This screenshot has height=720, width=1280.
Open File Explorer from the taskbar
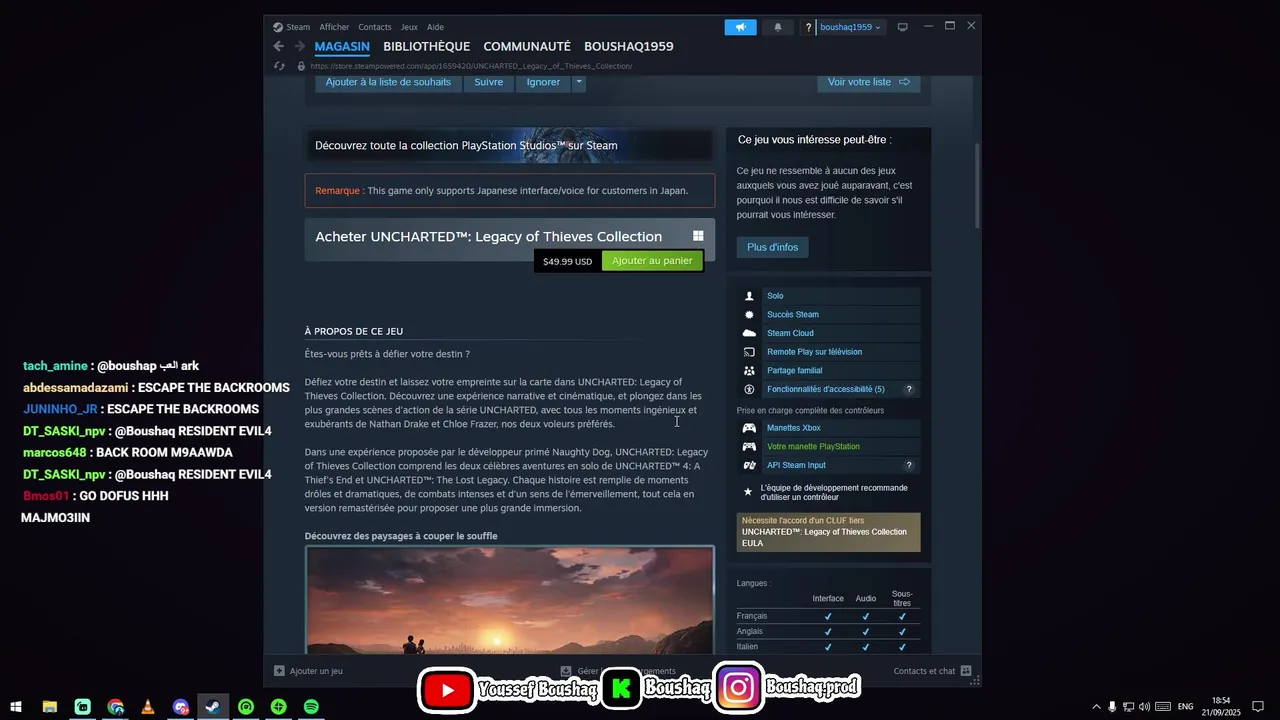pyautogui.click(x=49, y=707)
